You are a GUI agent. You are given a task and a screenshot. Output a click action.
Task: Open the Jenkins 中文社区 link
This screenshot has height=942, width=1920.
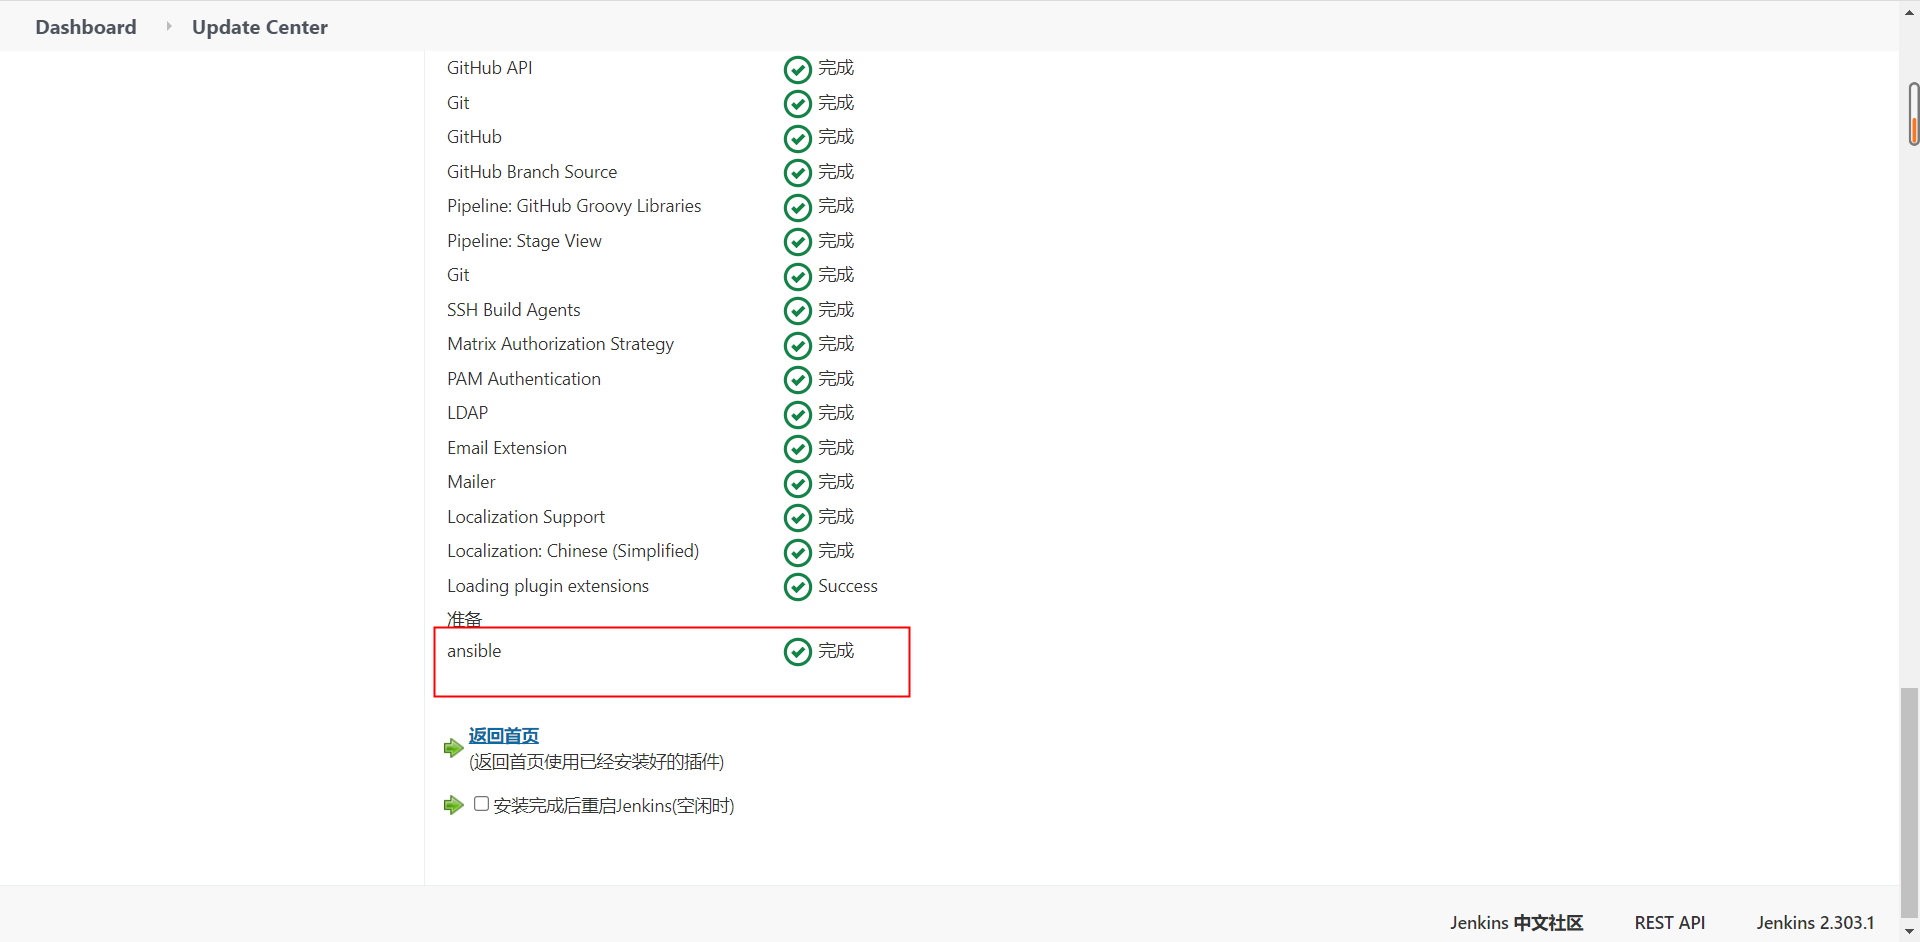pos(1516,922)
